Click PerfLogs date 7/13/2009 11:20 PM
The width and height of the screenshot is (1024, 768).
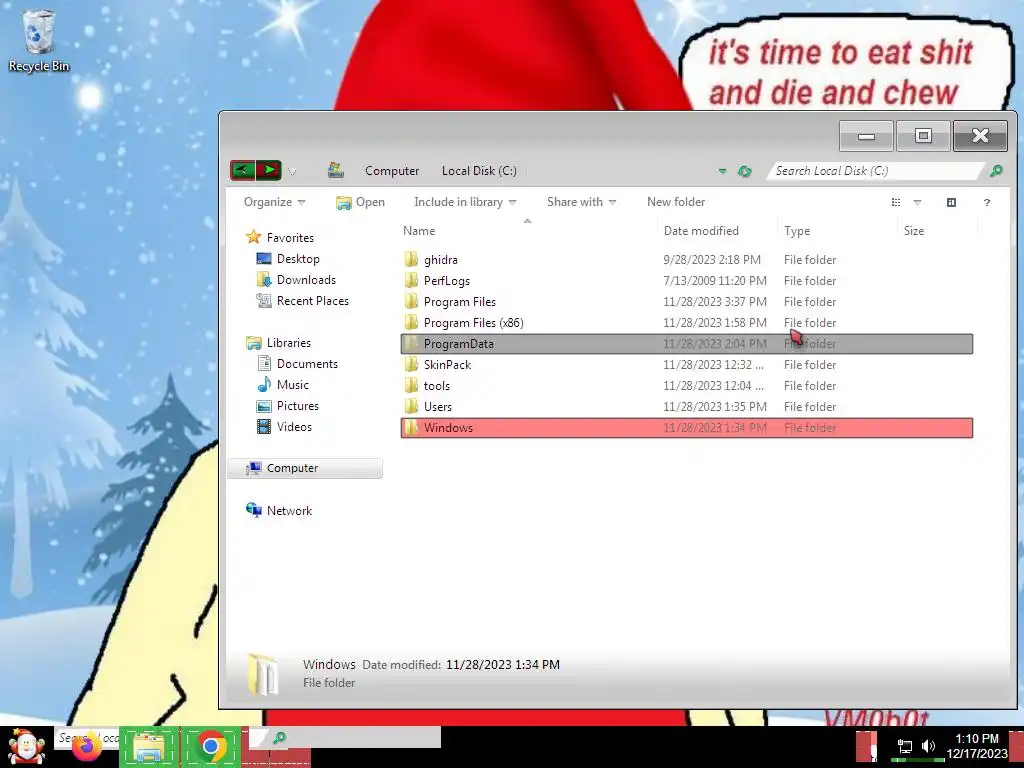[x=714, y=280]
